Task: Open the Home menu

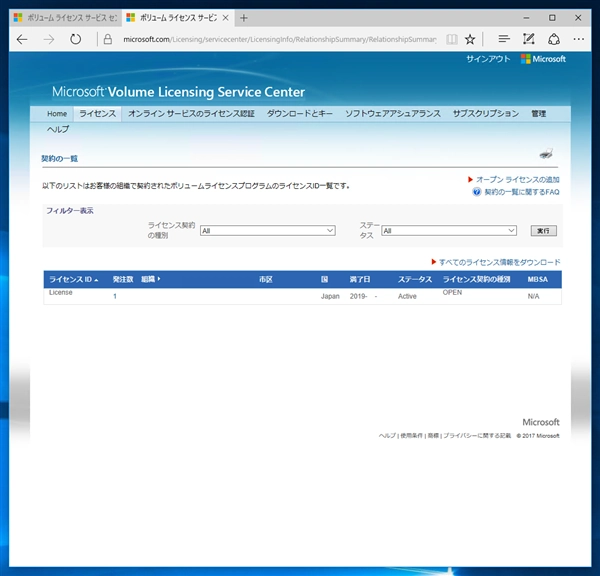Action: [57, 114]
